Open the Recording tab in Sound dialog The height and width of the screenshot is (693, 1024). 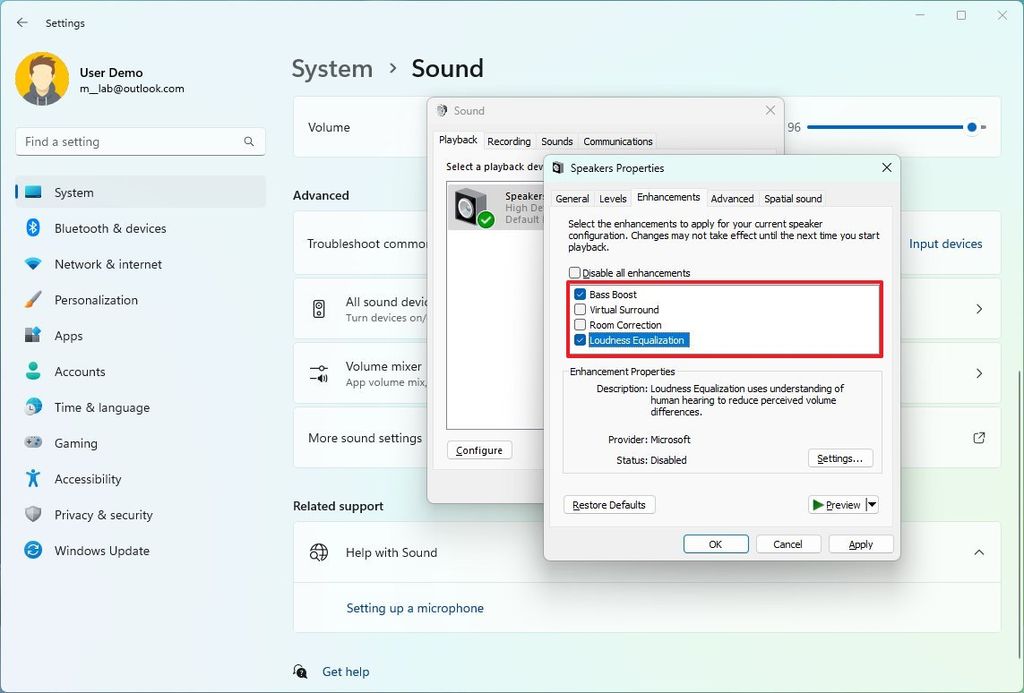(509, 141)
